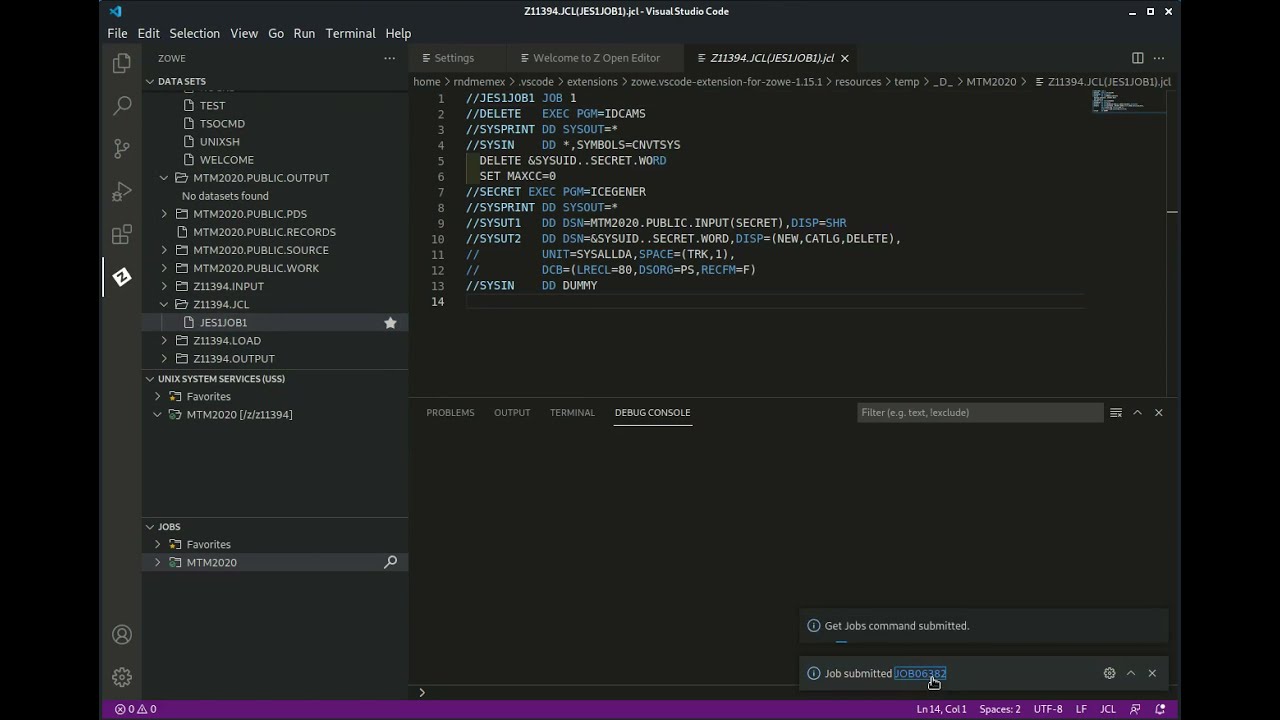Image resolution: width=1280 pixels, height=720 pixels.
Task: Open the Explorer view icon
Action: pos(122,63)
